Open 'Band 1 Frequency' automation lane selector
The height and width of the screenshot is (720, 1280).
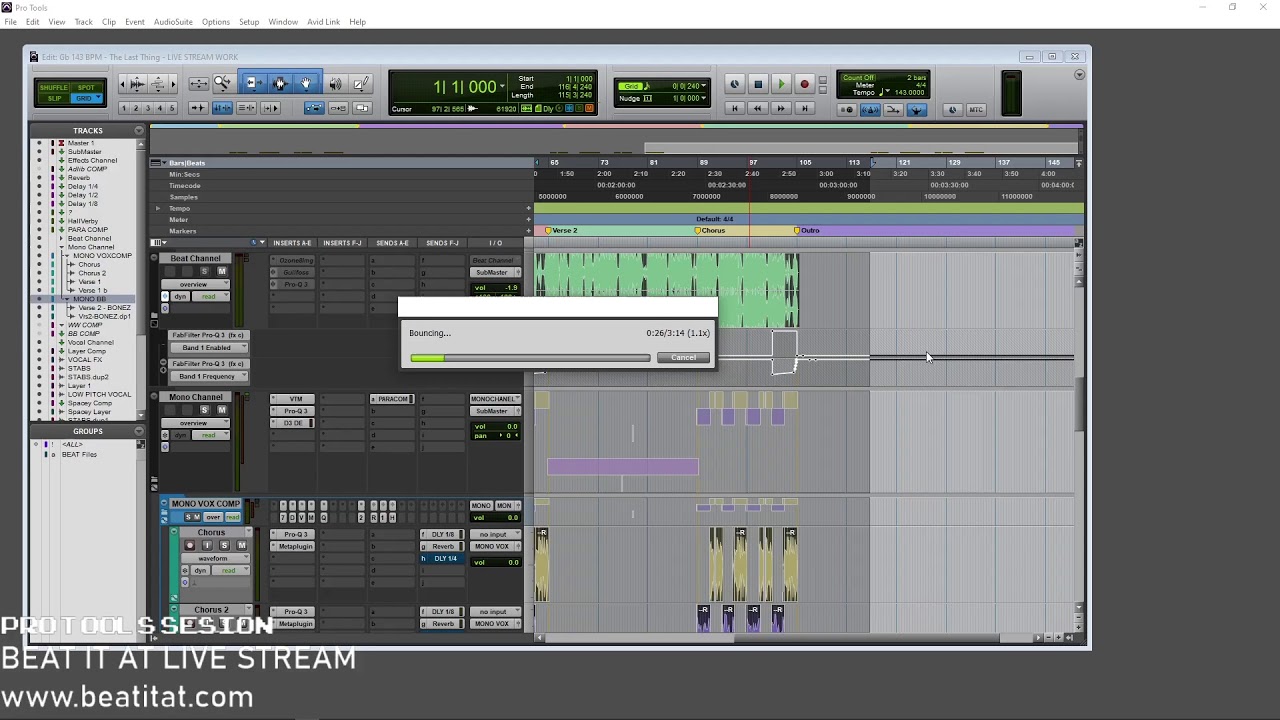coord(209,376)
